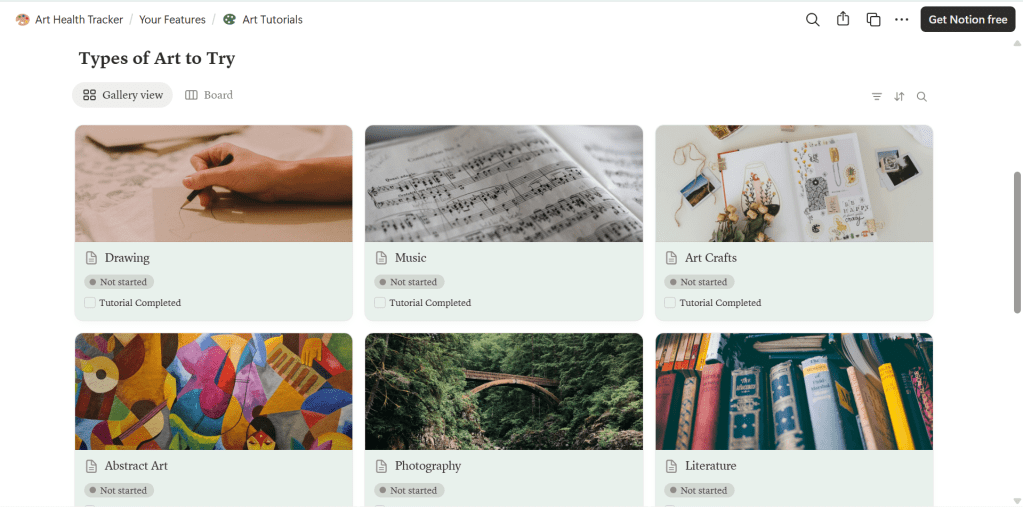Click the Get Notion free button
This screenshot has width=1023, height=507.
968,20
